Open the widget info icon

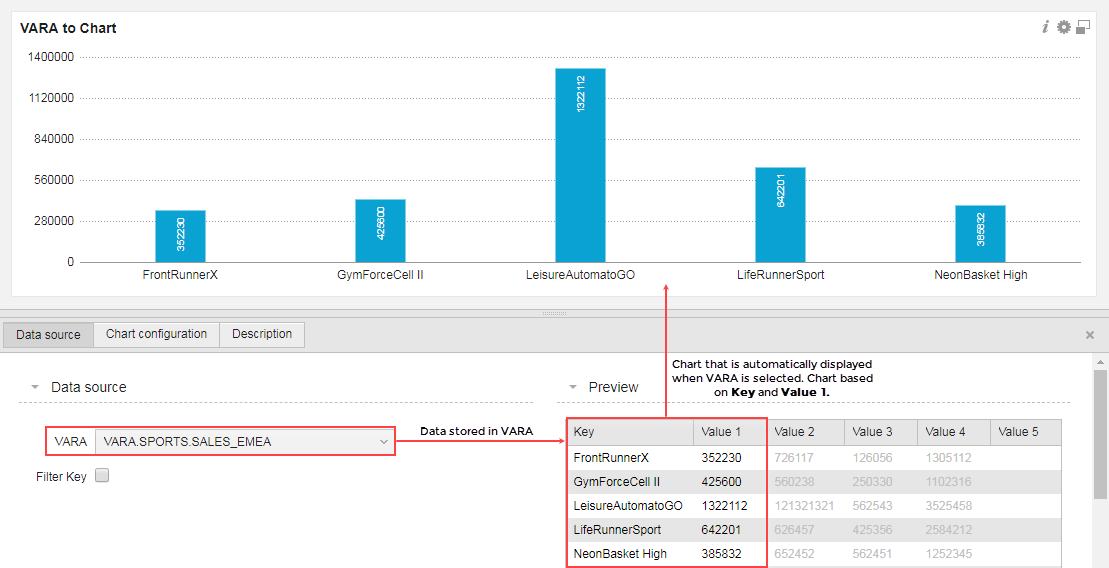(x=1045, y=28)
